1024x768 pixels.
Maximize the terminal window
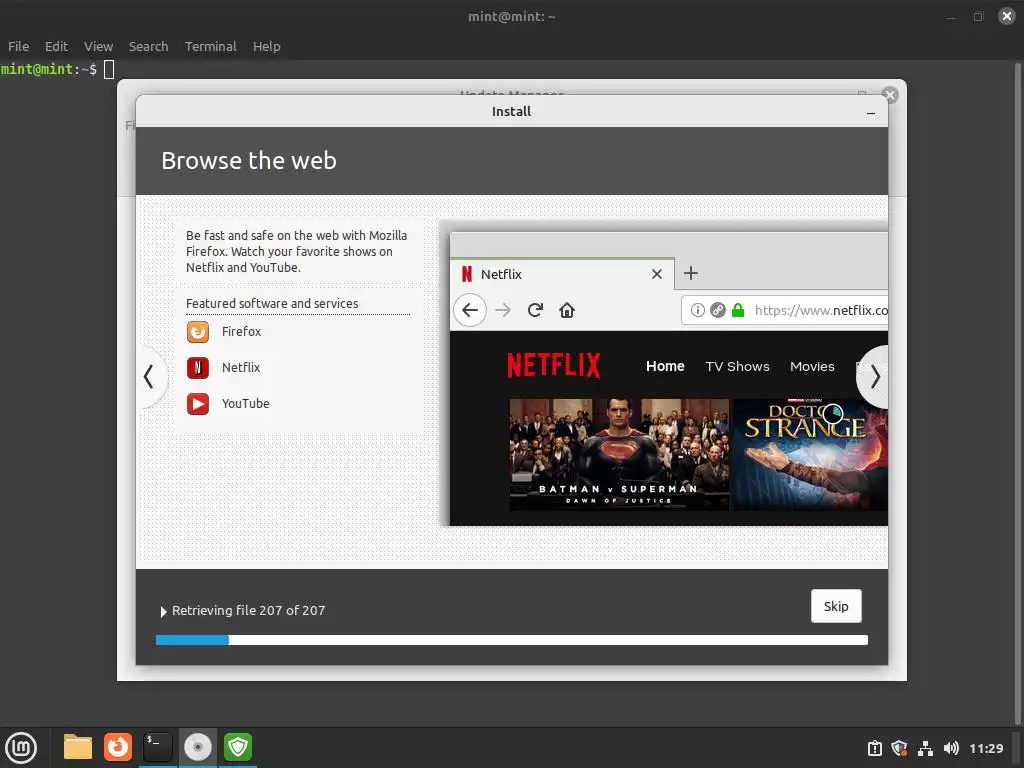click(978, 16)
